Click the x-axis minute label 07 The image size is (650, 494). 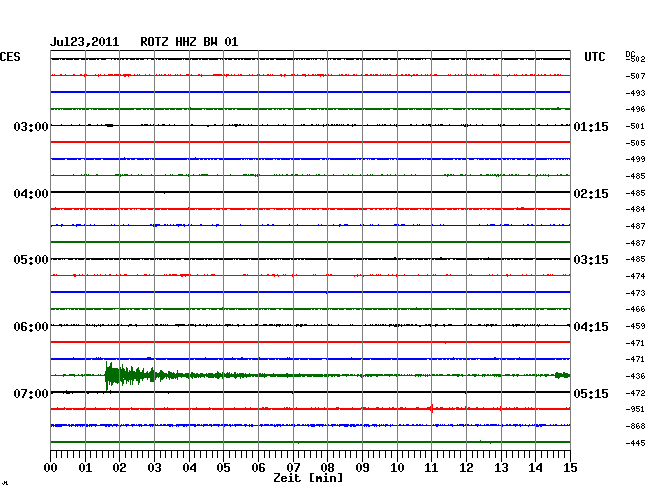(293, 468)
